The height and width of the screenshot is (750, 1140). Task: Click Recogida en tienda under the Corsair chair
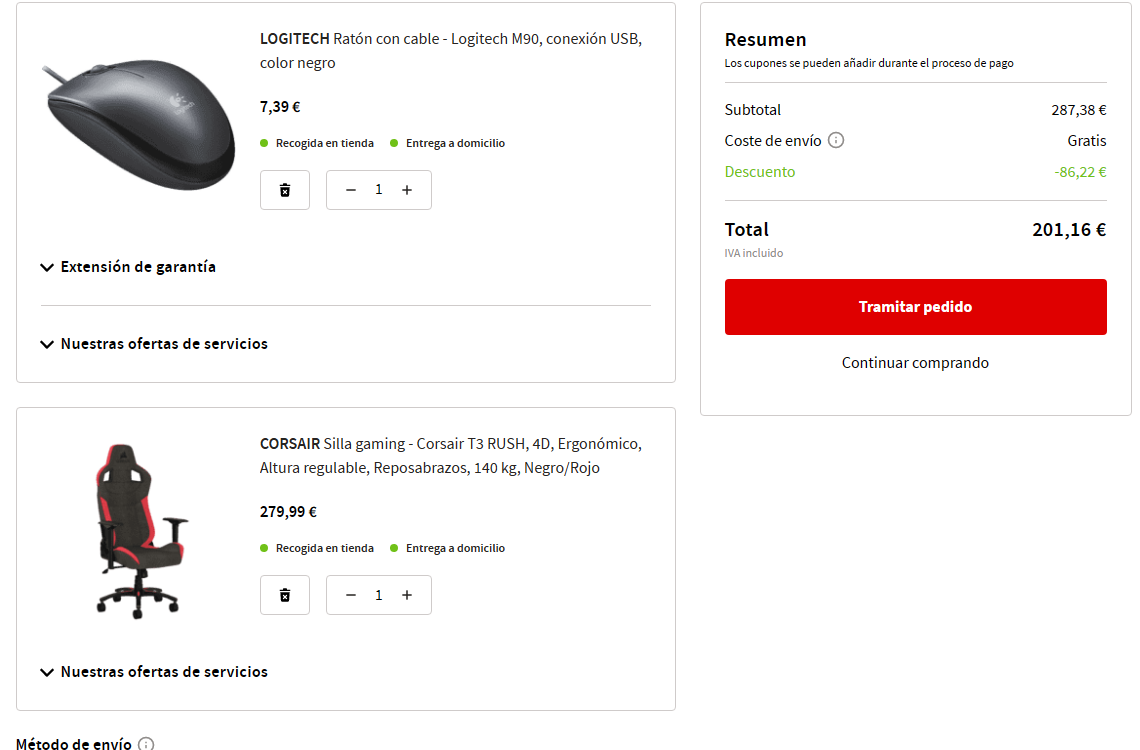tap(317, 548)
